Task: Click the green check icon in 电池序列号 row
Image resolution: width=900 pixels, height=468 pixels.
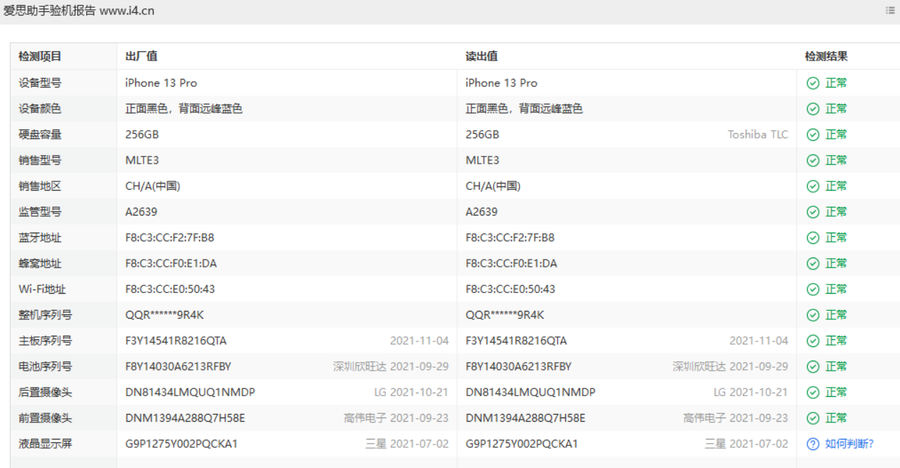Action: click(813, 367)
